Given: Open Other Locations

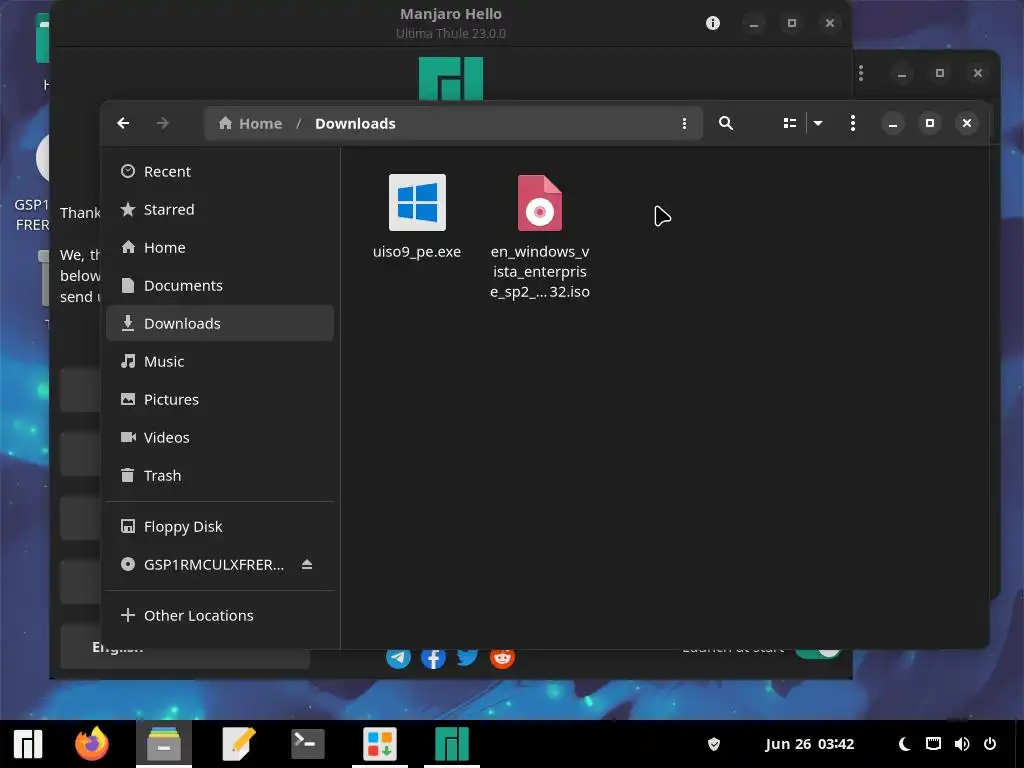Looking at the screenshot, I should click(x=219, y=615).
